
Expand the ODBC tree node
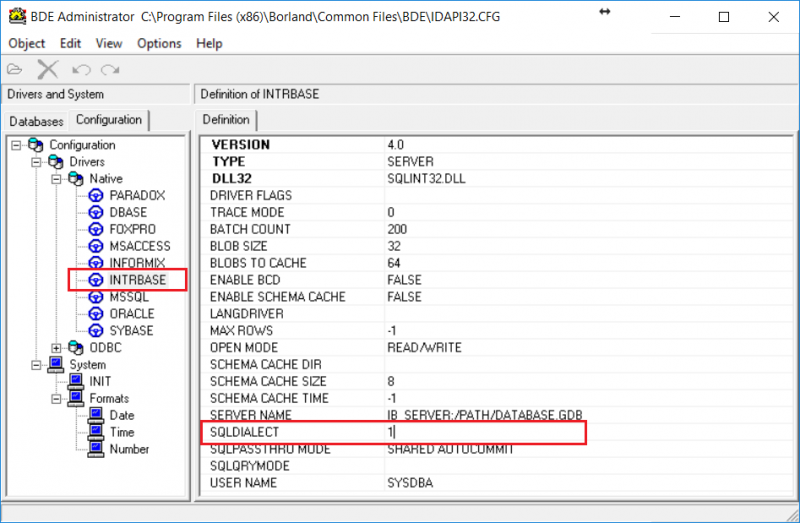click(x=56, y=348)
